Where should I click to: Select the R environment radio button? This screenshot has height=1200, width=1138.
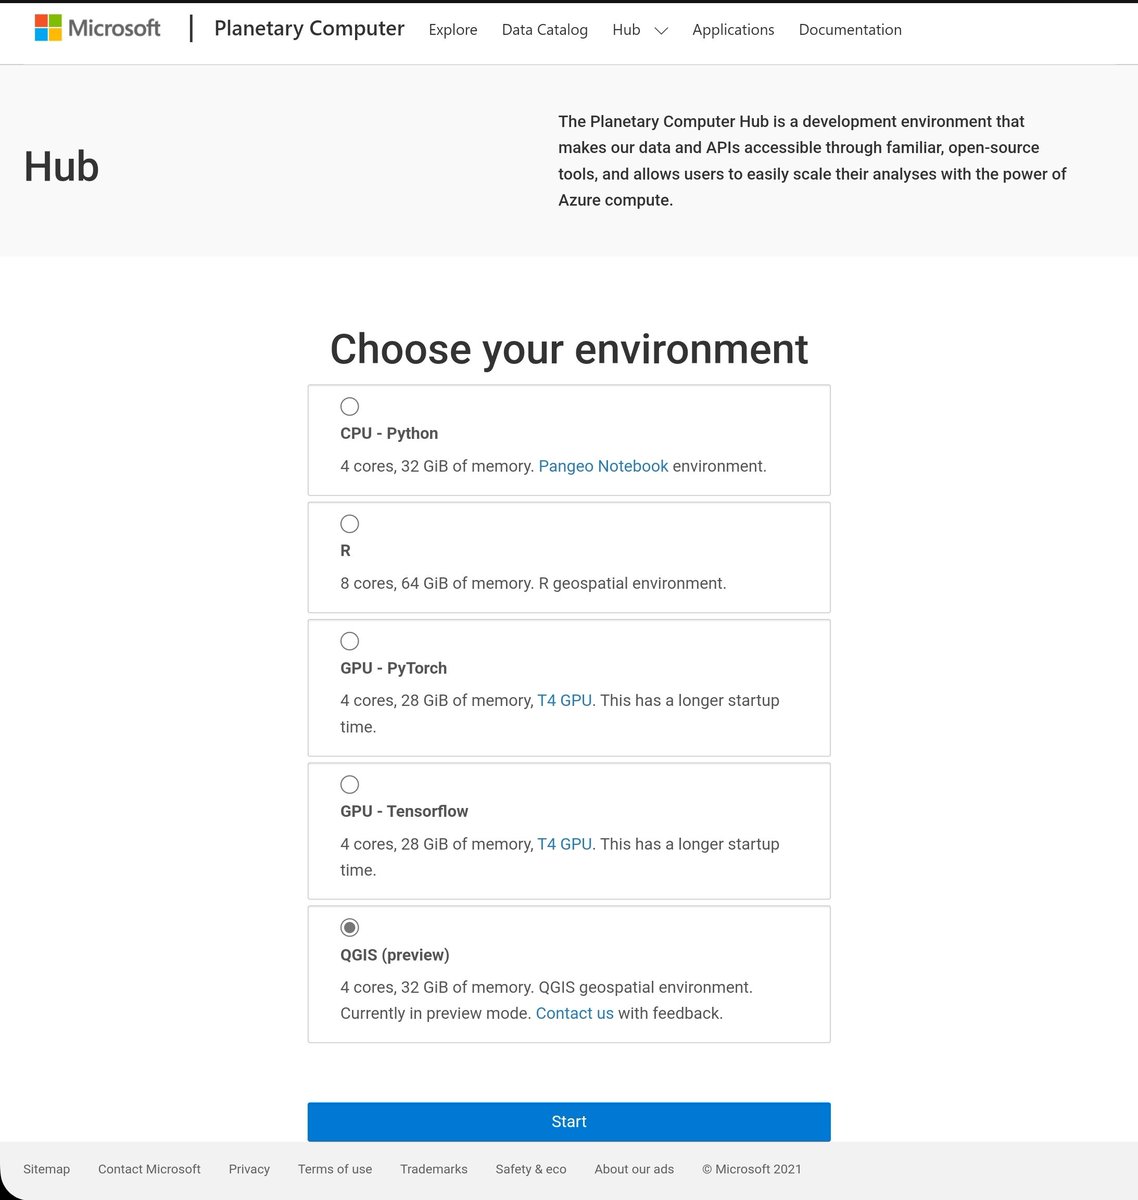click(x=349, y=523)
